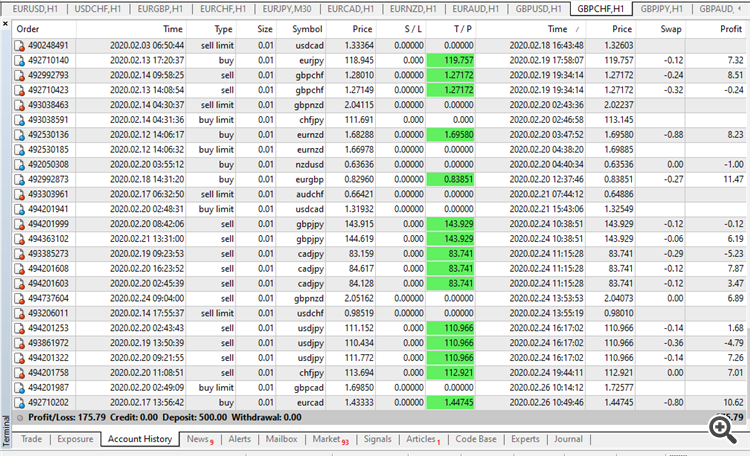Click the order icon for 492530185

pos(19,150)
